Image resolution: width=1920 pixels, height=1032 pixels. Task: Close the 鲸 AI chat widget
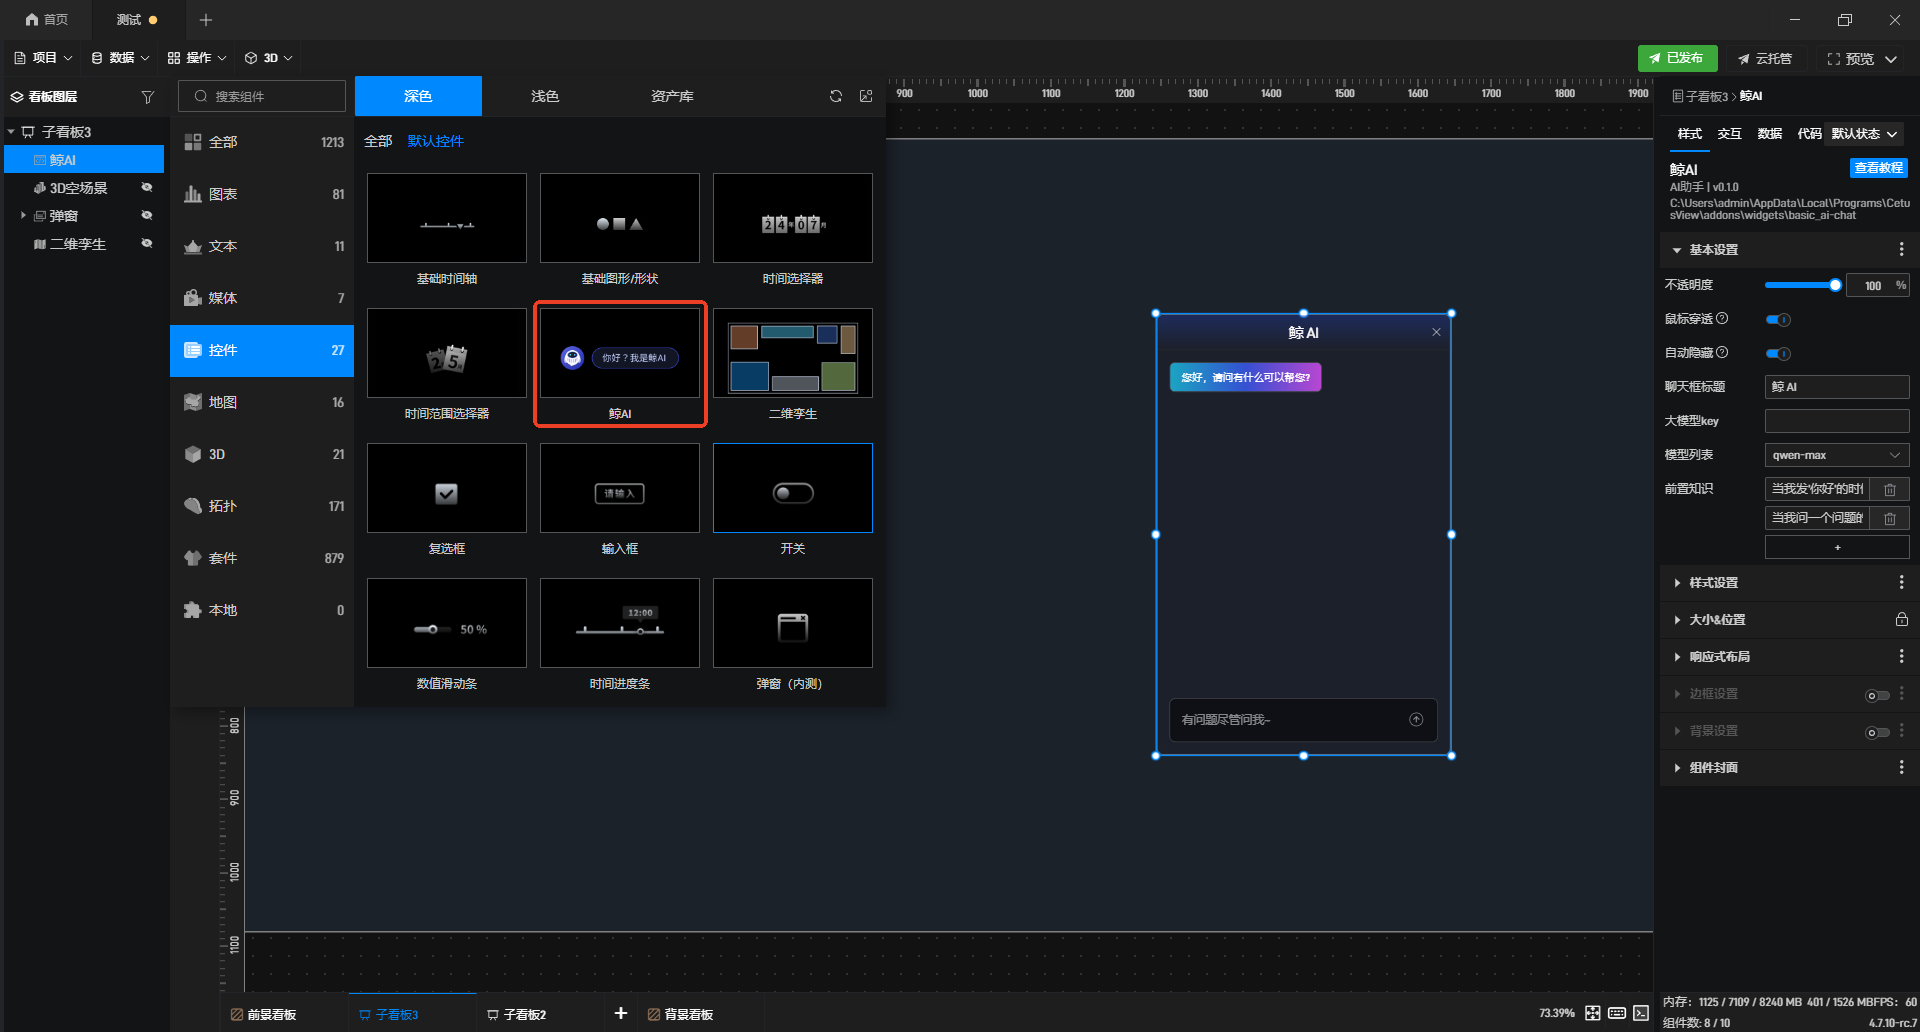click(1436, 332)
